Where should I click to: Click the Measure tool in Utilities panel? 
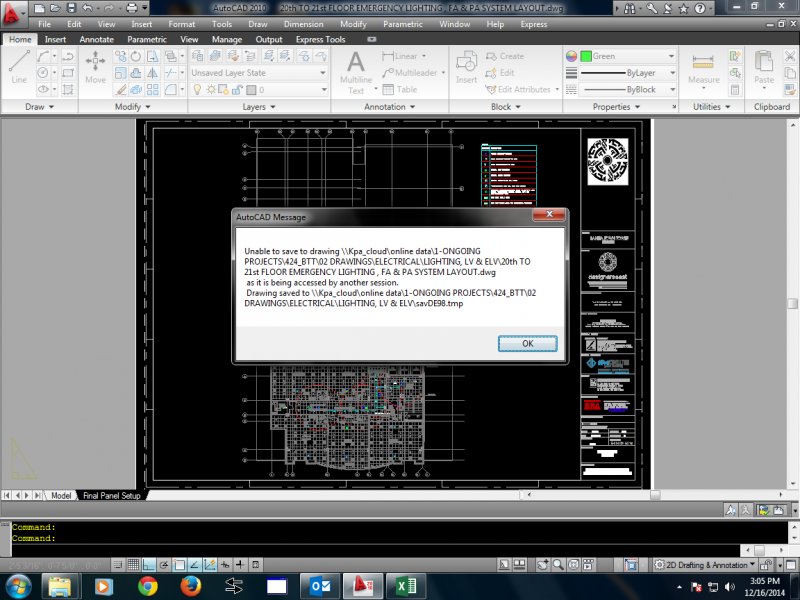pos(703,68)
